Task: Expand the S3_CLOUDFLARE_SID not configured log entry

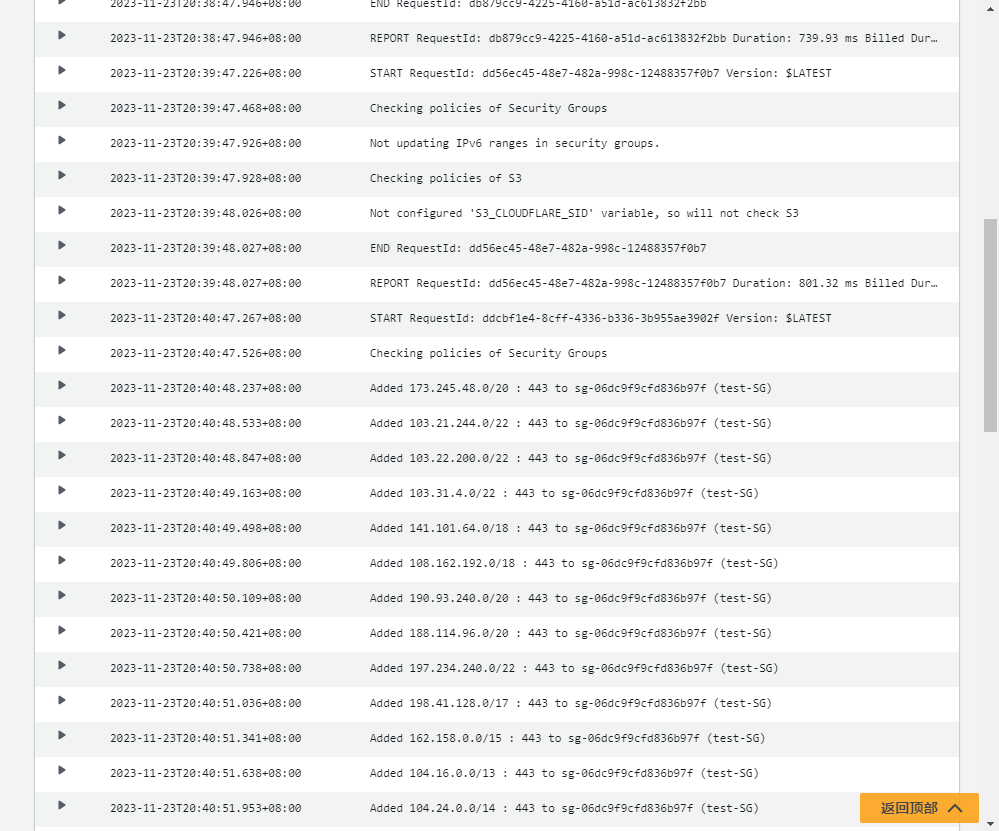Action: coord(62,210)
